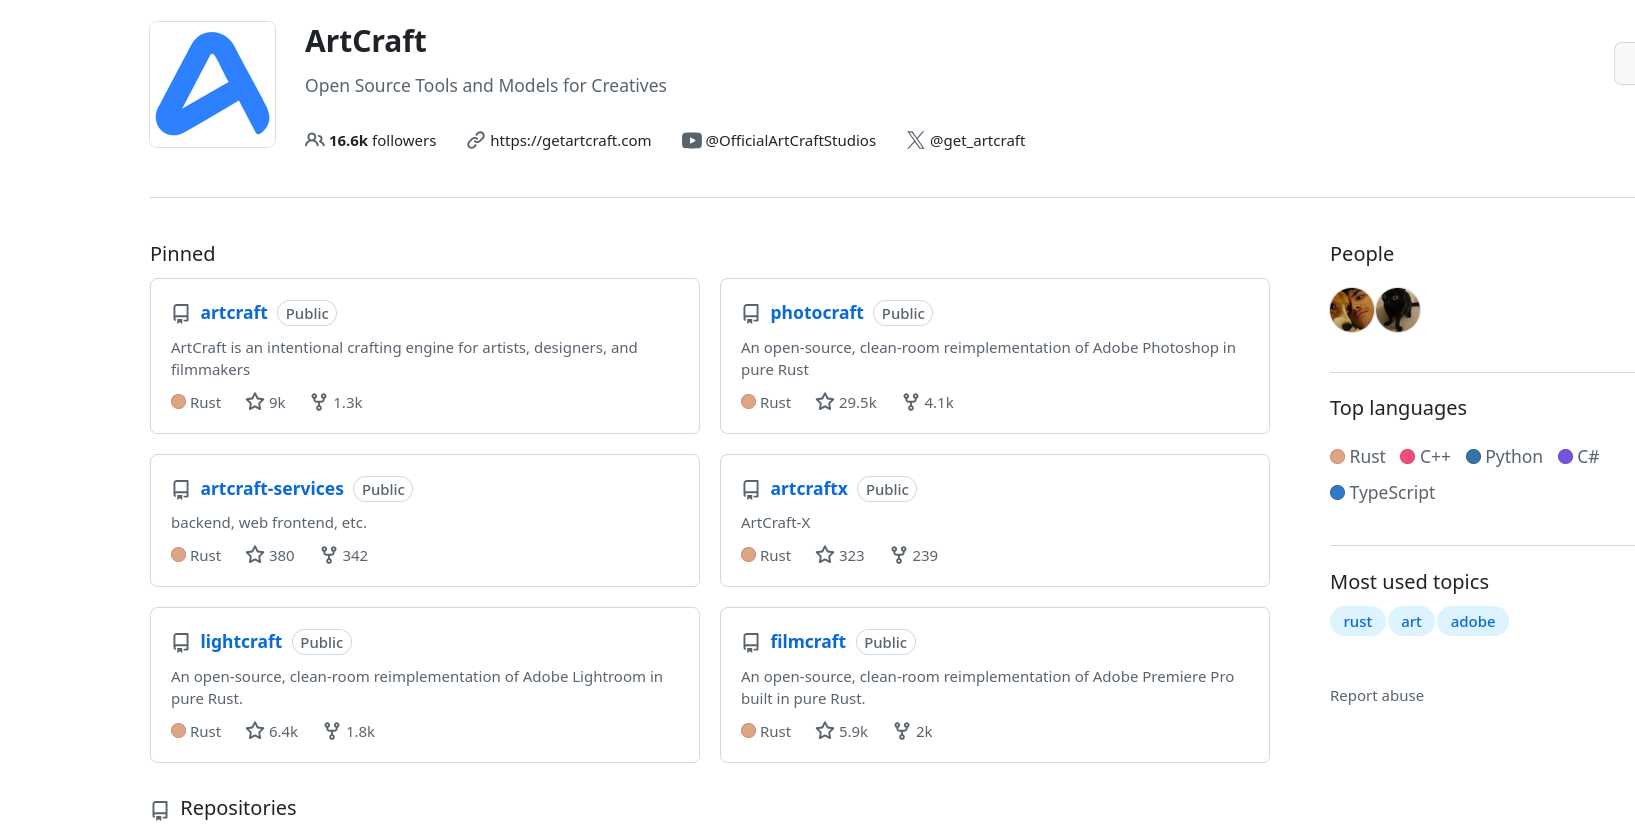This screenshot has width=1635, height=825.
Task: Filter by the C++ language
Action: coord(1426,457)
